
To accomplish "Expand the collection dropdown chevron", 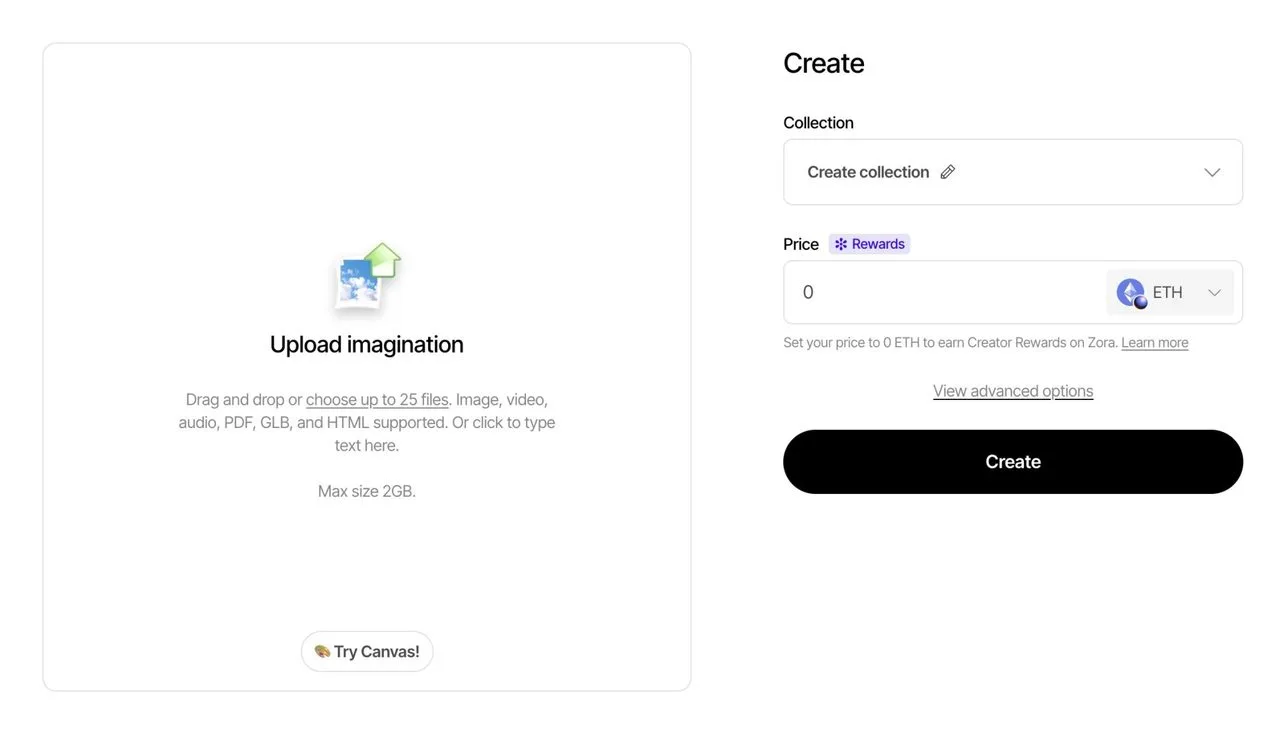I will tap(1212, 172).
